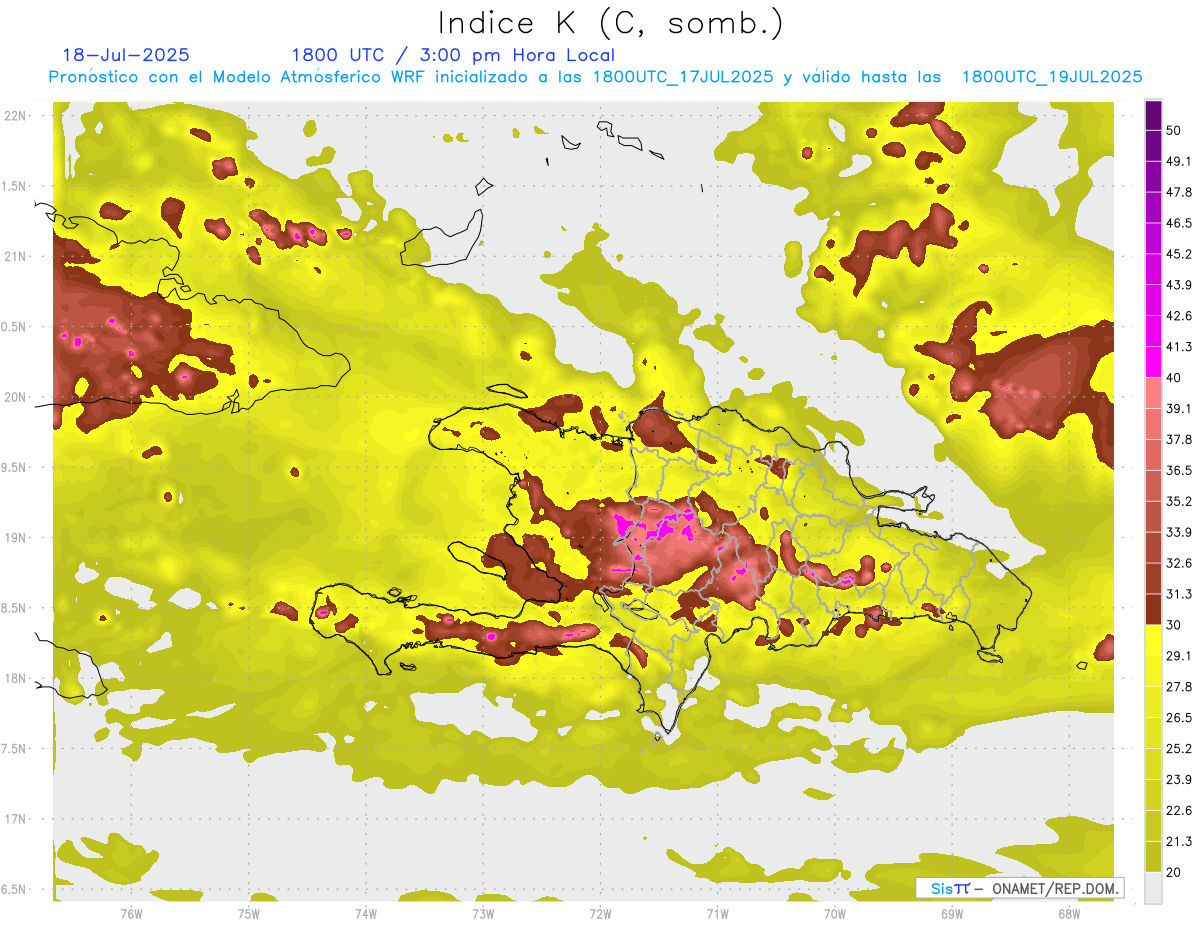1200x927 pixels.
Task: Pick the salmon segment between 39.1 and 40
Action: (x=1153, y=393)
